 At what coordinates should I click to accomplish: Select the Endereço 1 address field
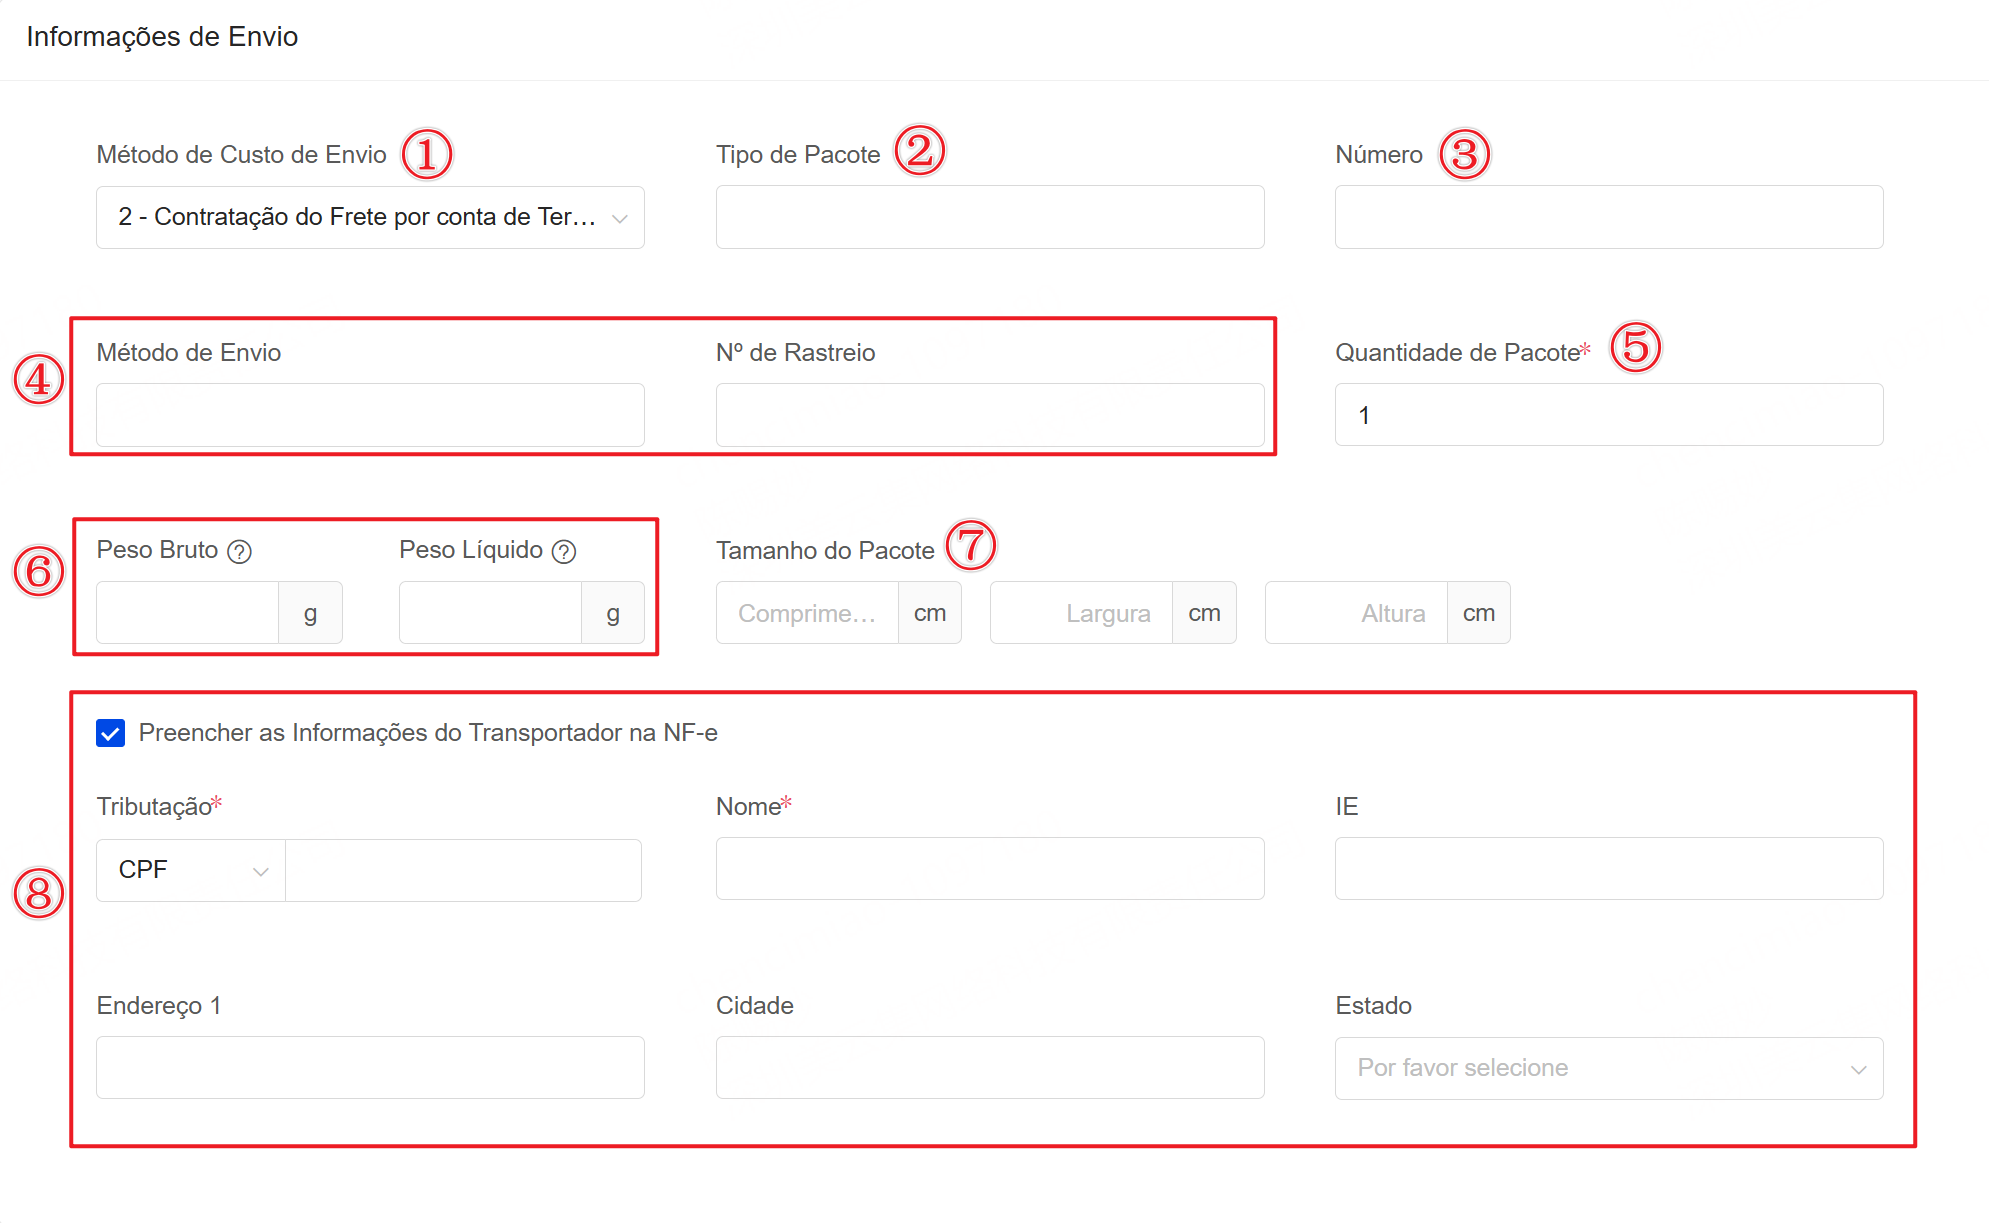(x=370, y=1068)
